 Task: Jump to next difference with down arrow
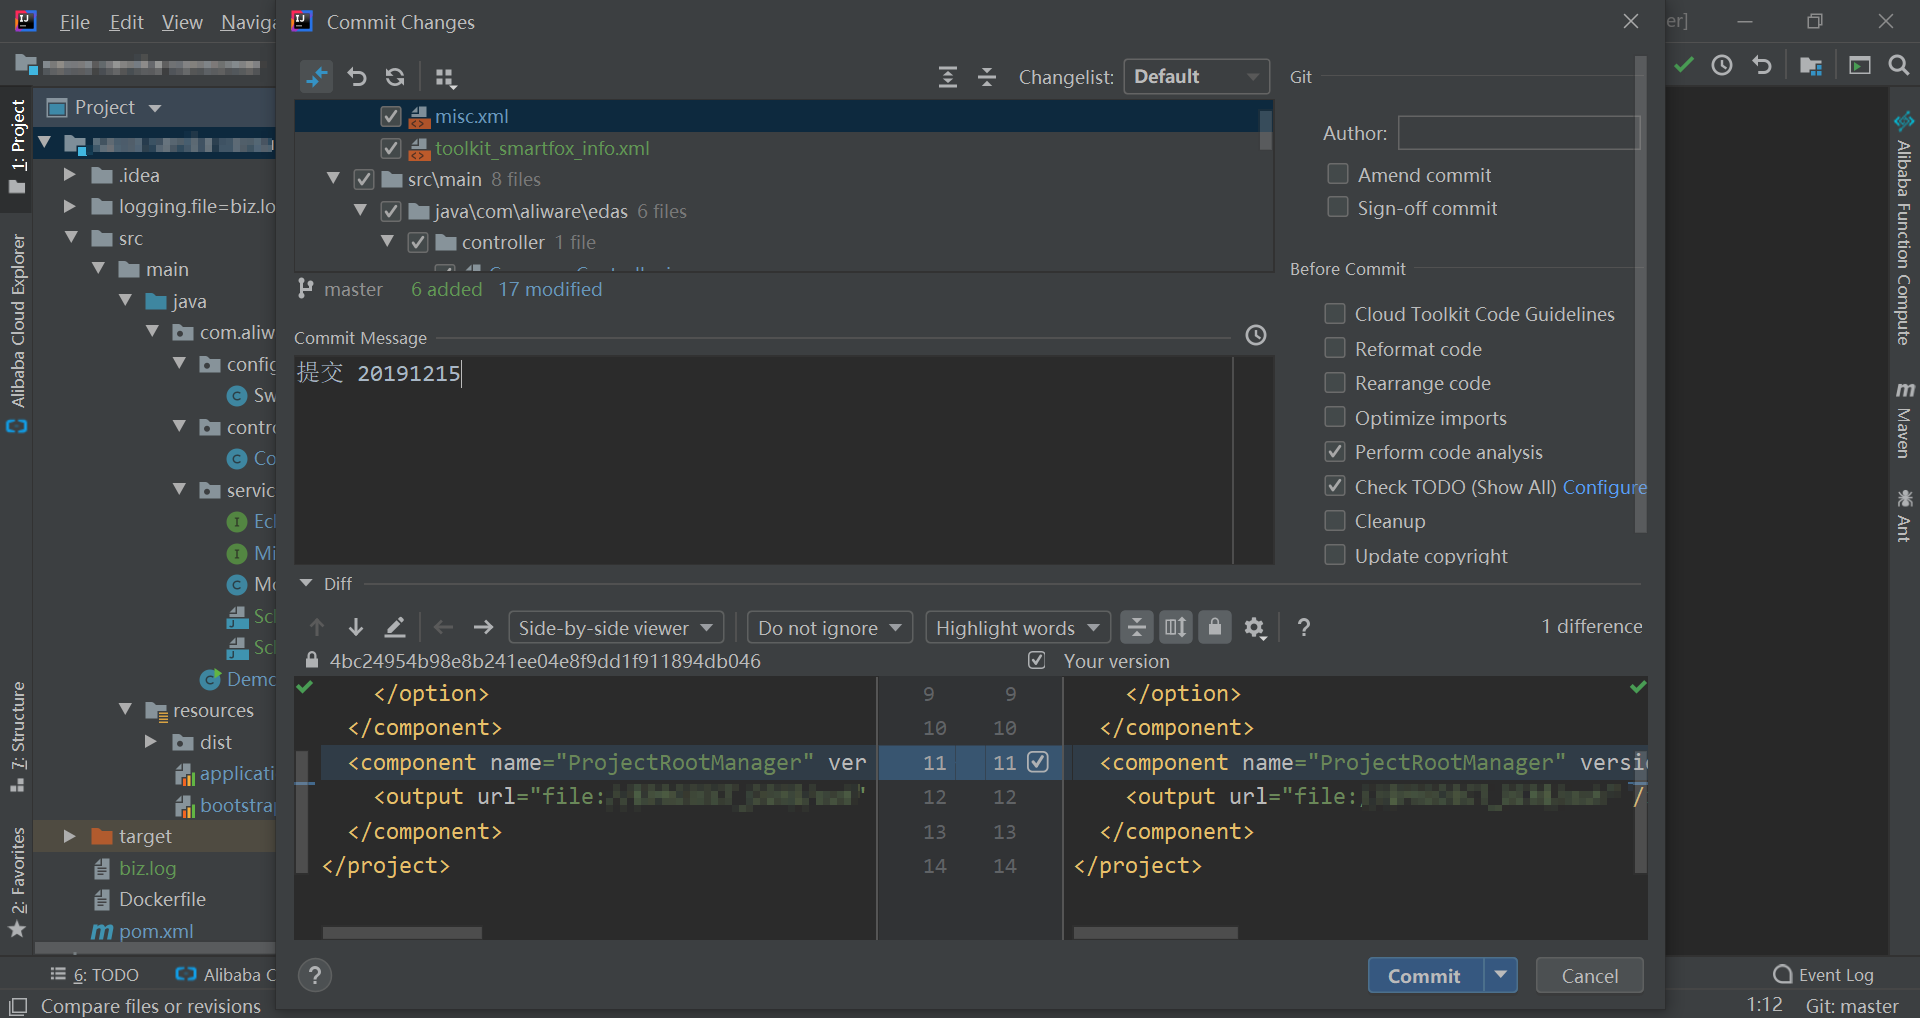tap(355, 627)
